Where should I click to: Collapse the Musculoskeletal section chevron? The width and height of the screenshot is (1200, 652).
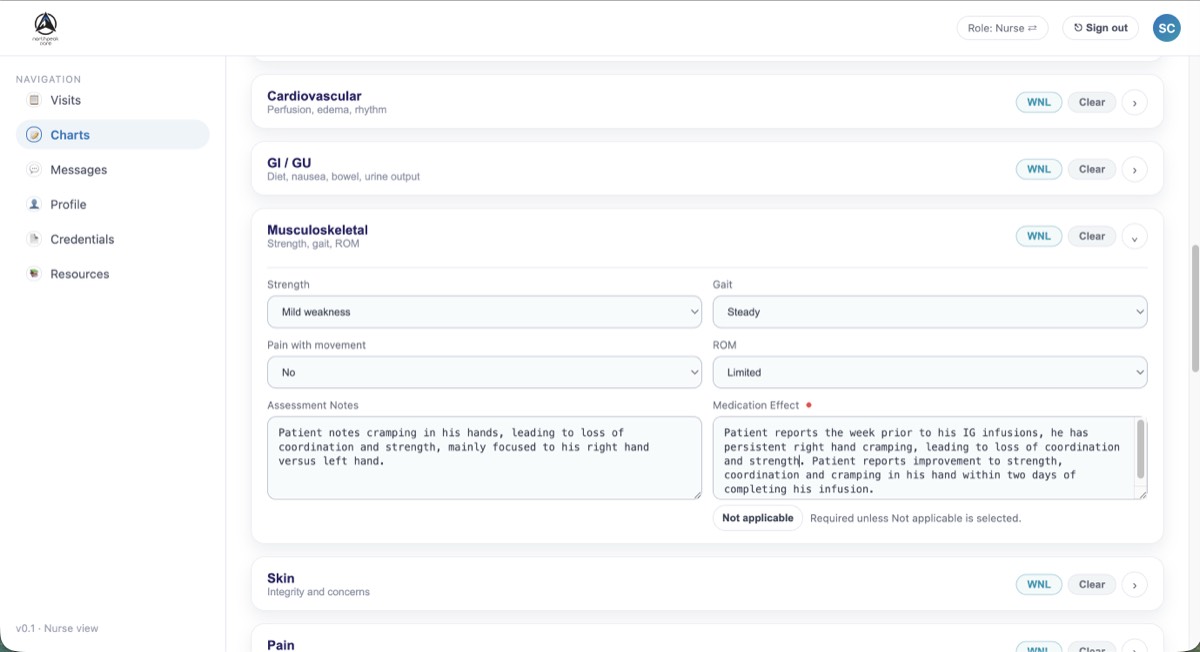(x=1134, y=236)
